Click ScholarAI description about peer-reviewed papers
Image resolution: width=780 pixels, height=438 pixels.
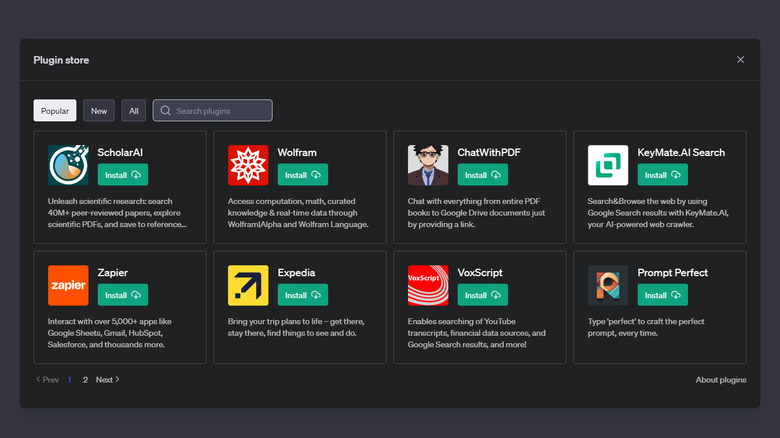(x=117, y=213)
